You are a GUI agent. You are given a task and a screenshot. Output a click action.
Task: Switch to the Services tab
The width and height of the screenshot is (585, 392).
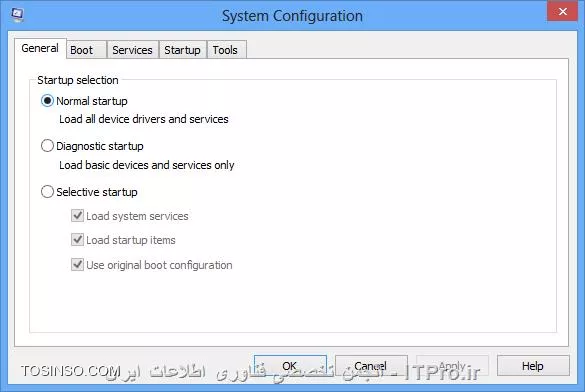132,50
